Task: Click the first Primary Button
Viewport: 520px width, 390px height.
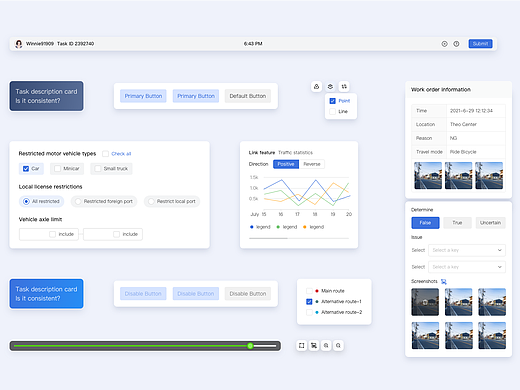Action: click(x=143, y=96)
